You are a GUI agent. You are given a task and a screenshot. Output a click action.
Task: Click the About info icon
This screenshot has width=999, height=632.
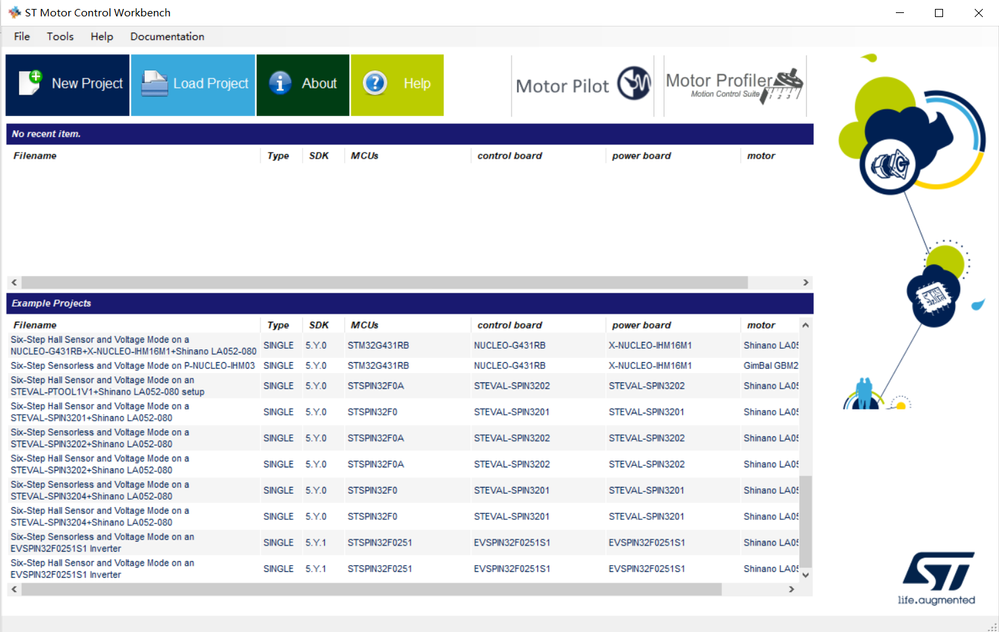(280, 83)
